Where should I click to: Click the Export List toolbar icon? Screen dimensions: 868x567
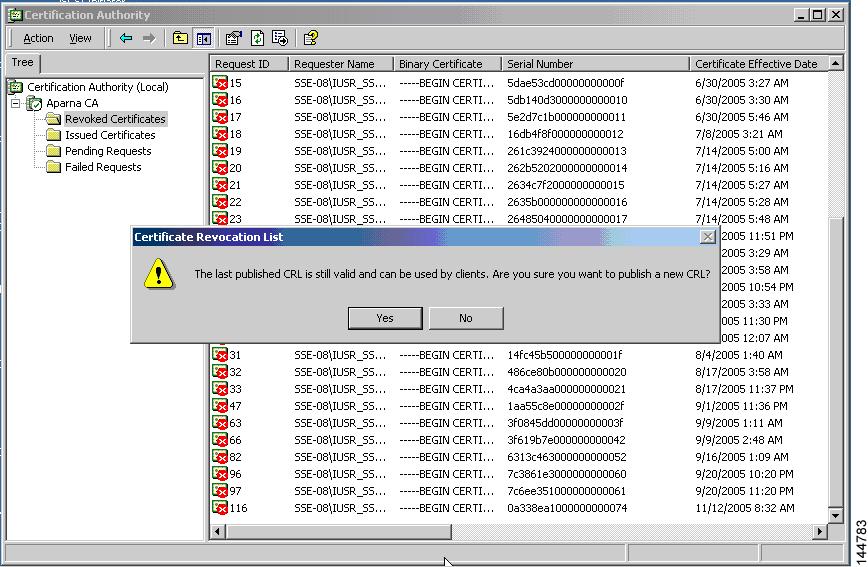(280, 38)
